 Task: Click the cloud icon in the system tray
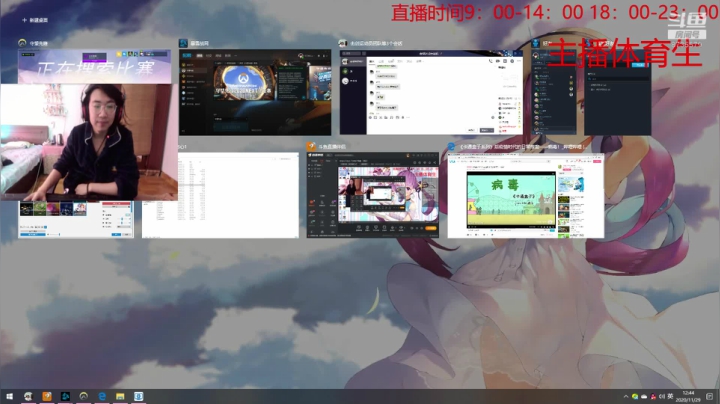click(x=644, y=397)
